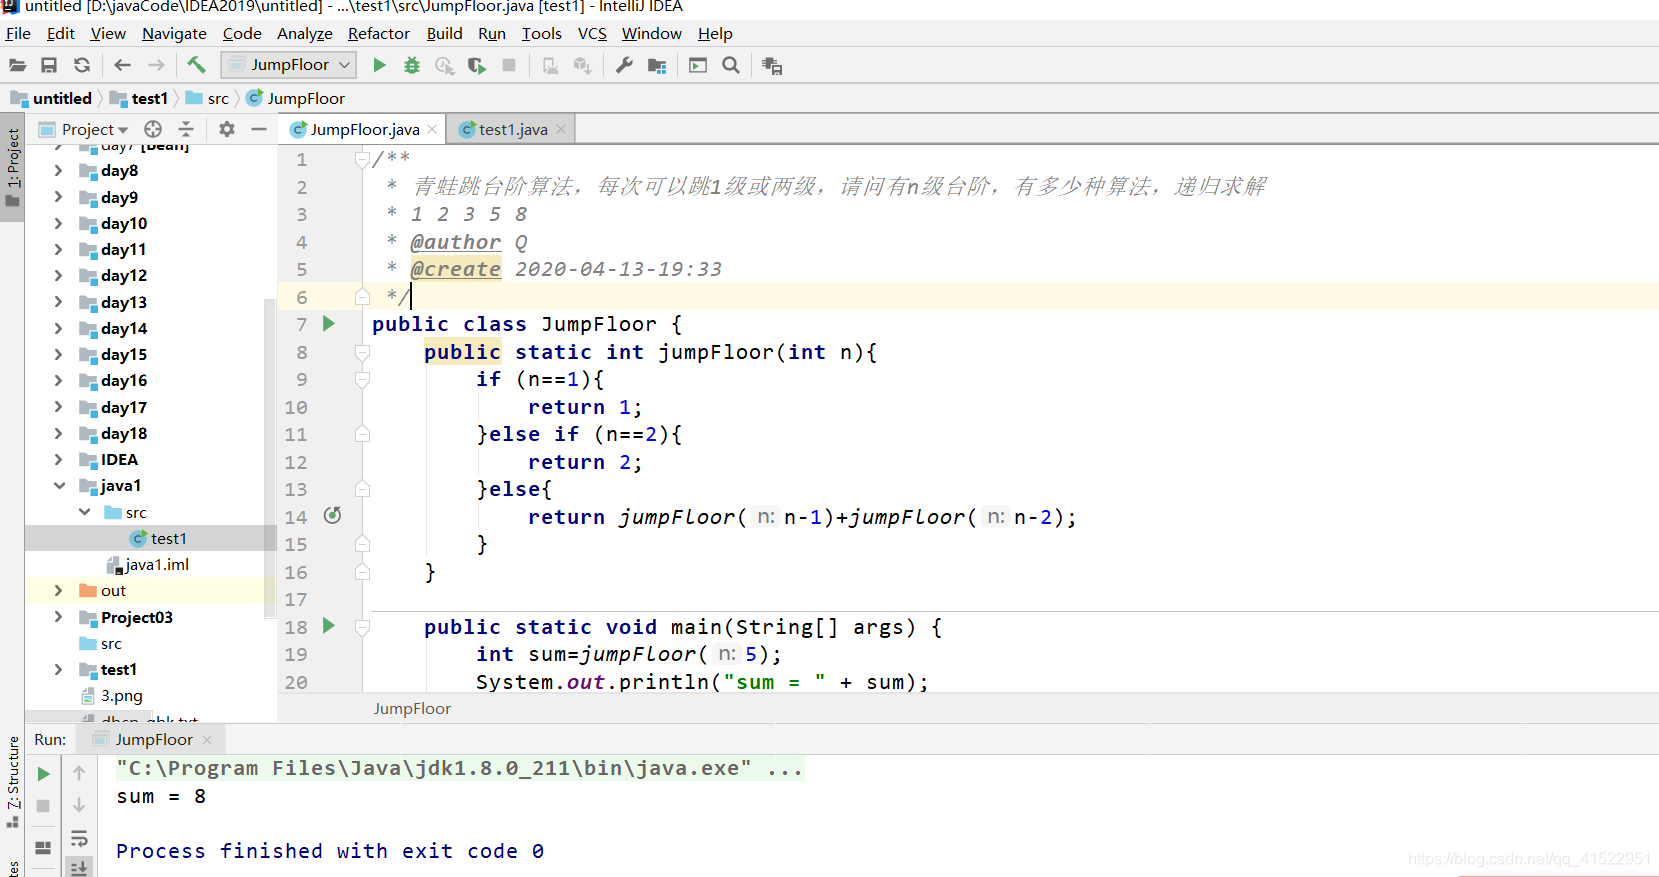Collapse the src folder under java1

tap(84, 512)
